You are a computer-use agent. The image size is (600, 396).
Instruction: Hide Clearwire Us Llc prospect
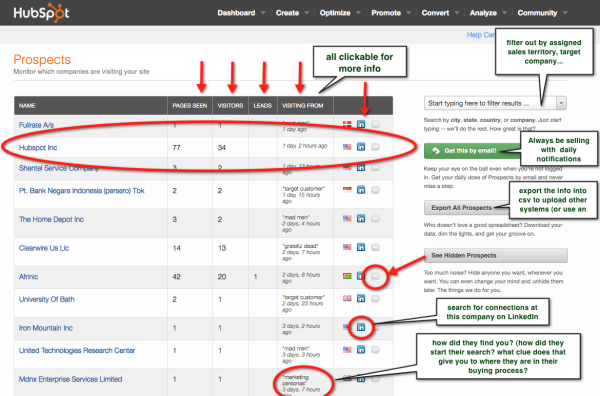375,247
